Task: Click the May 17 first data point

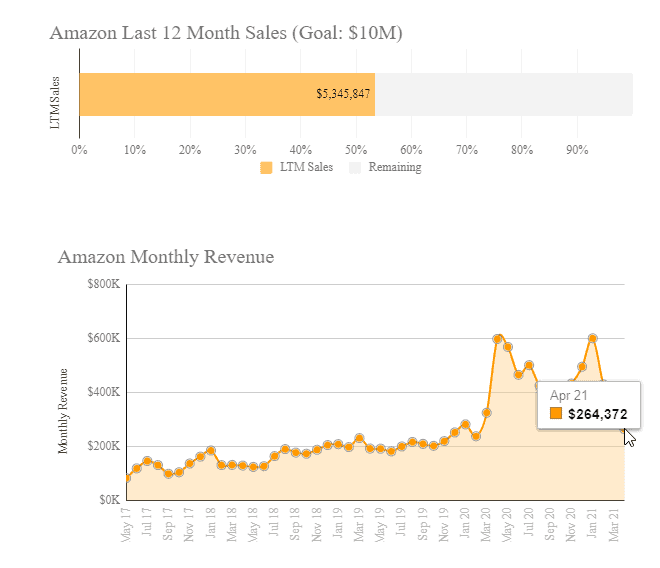Action: 127,477
